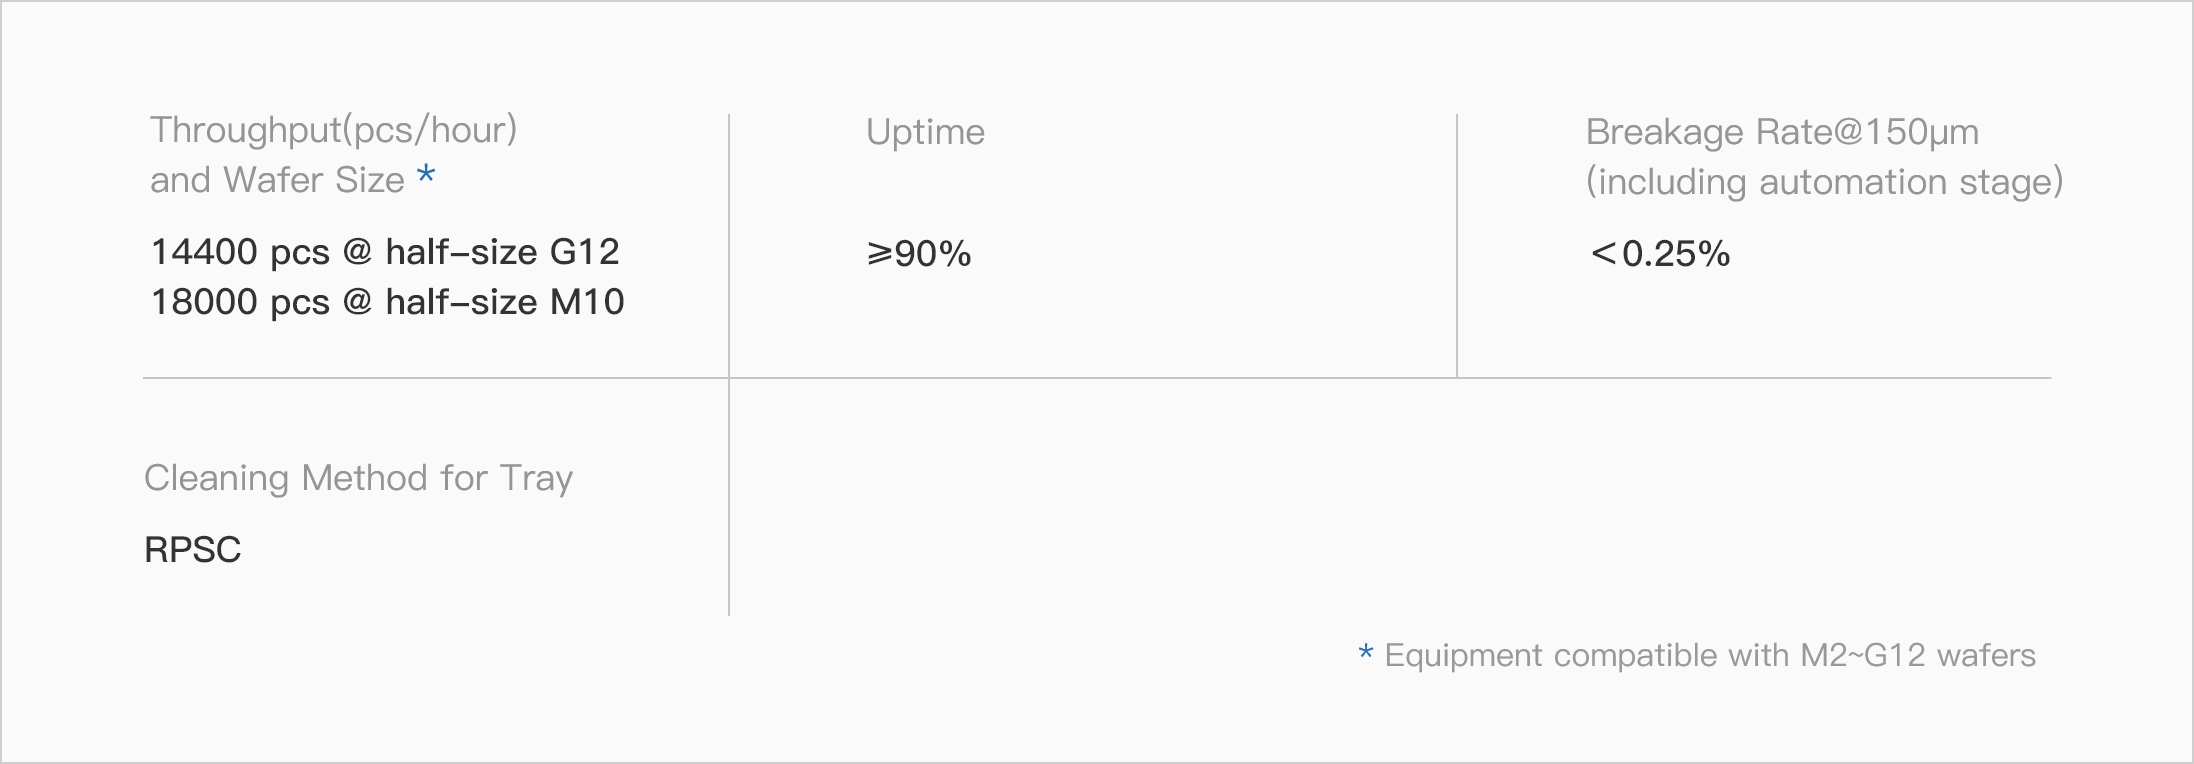Viewport: 2194px width, 764px height.
Task: Select the 0.25% breakage value
Action: tap(1676, 254)
